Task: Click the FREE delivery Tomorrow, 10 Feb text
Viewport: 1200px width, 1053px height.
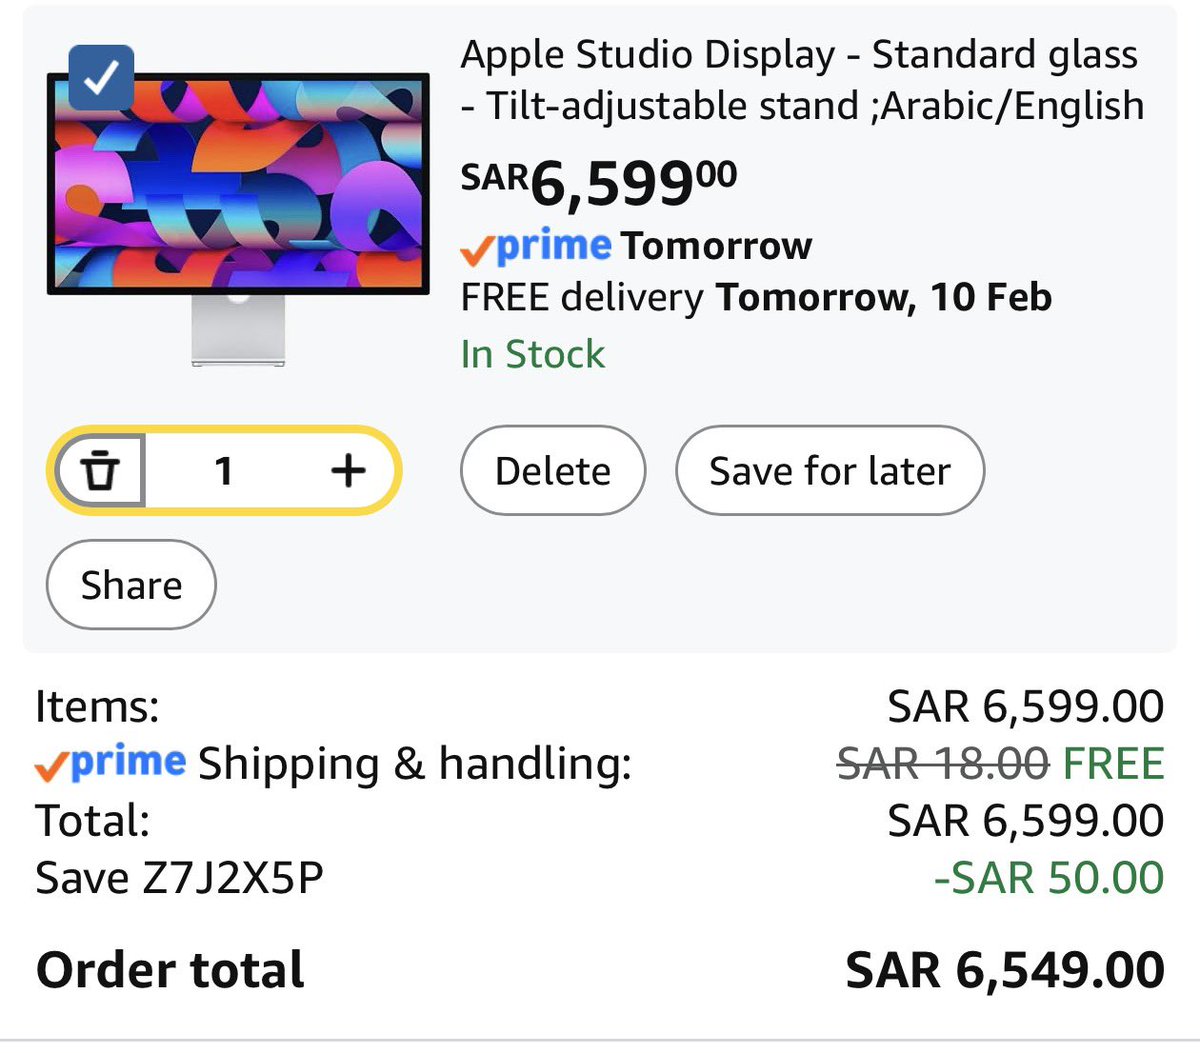Action: (x=756, y=298)
